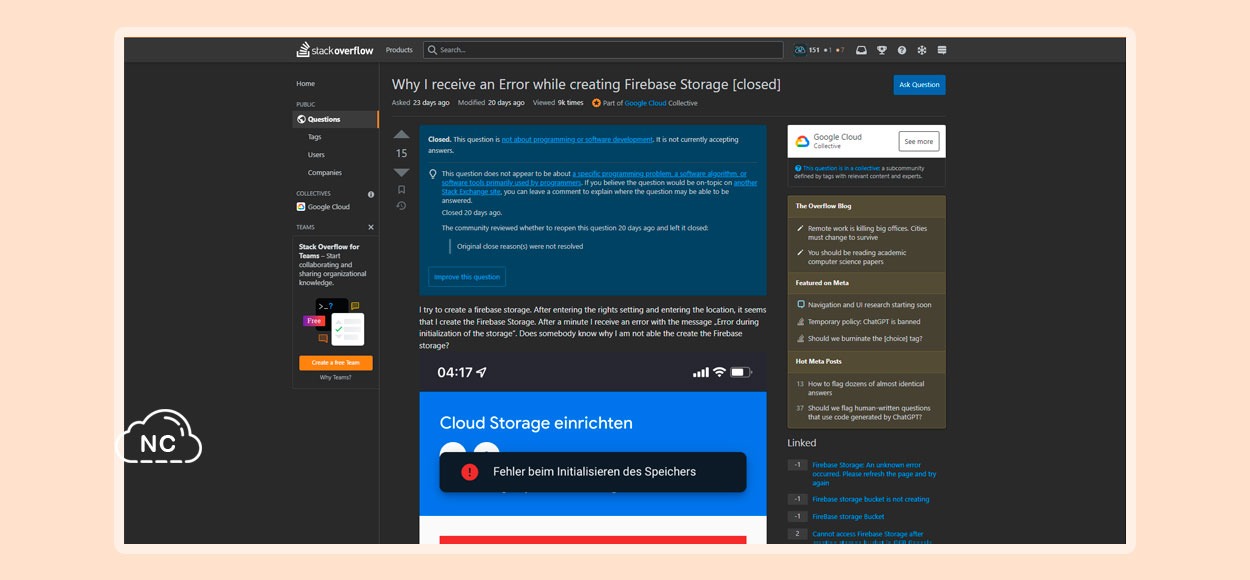
Task: Downvote the question with the down arrow
Action: (x=401, y=172)
